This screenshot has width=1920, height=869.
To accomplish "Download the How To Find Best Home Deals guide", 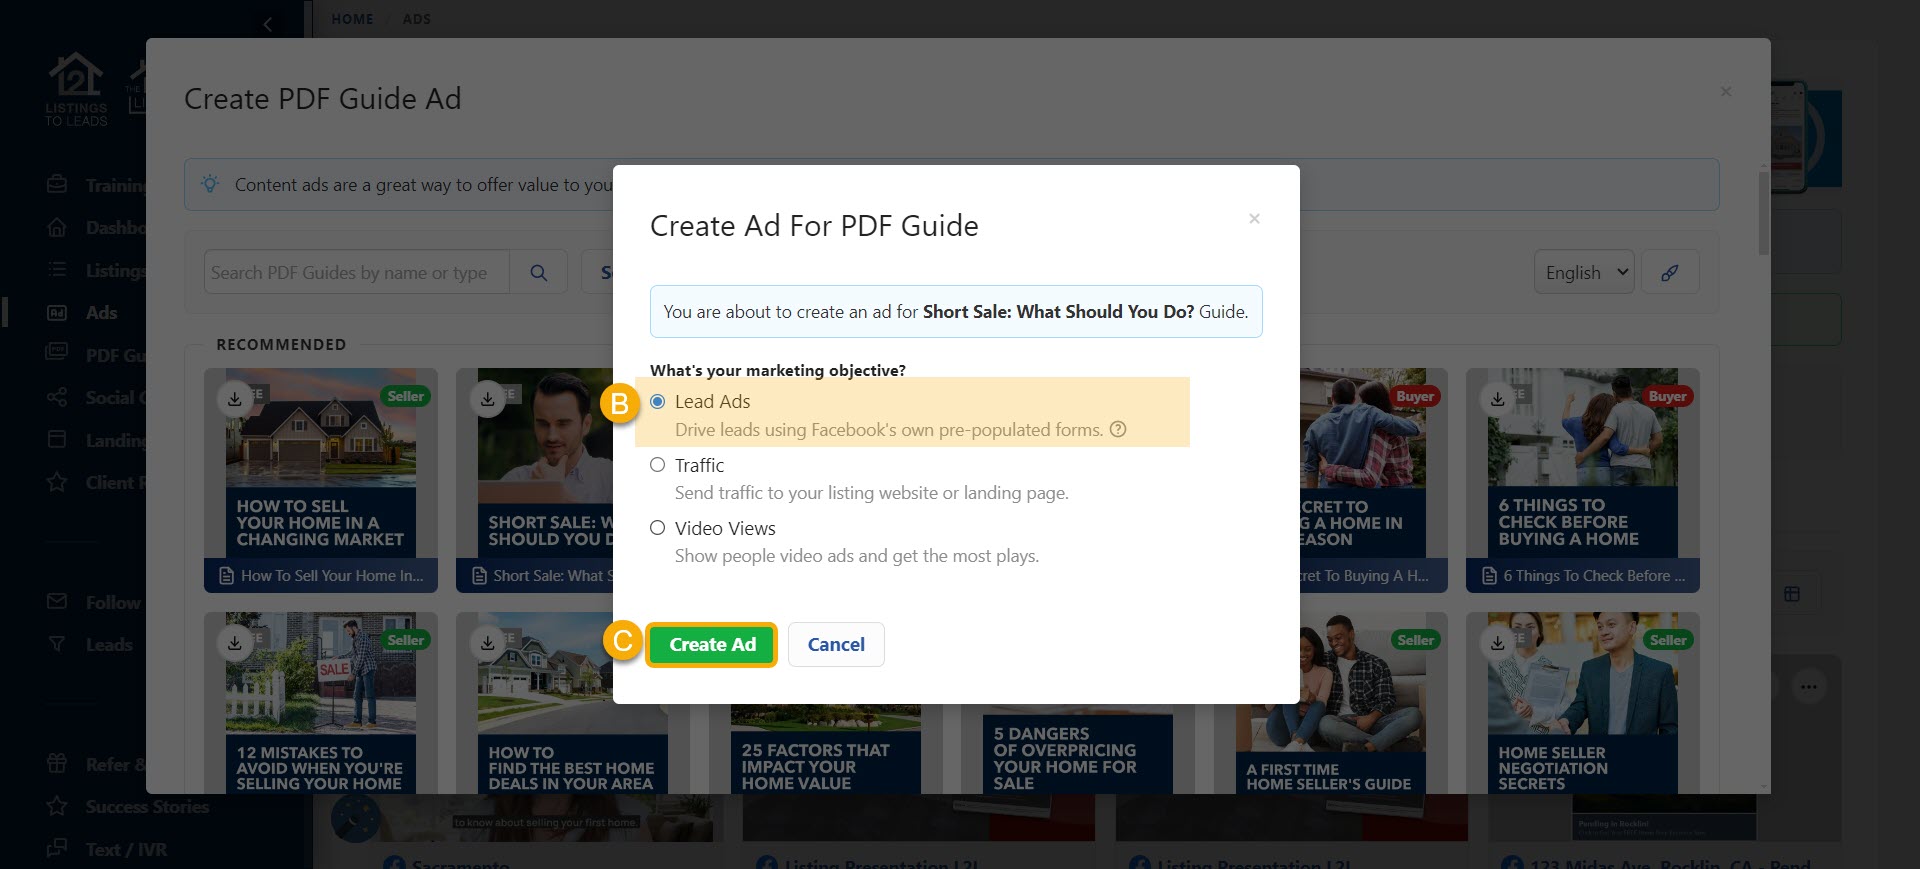I will pyautogui.click(x=487, y=642).
